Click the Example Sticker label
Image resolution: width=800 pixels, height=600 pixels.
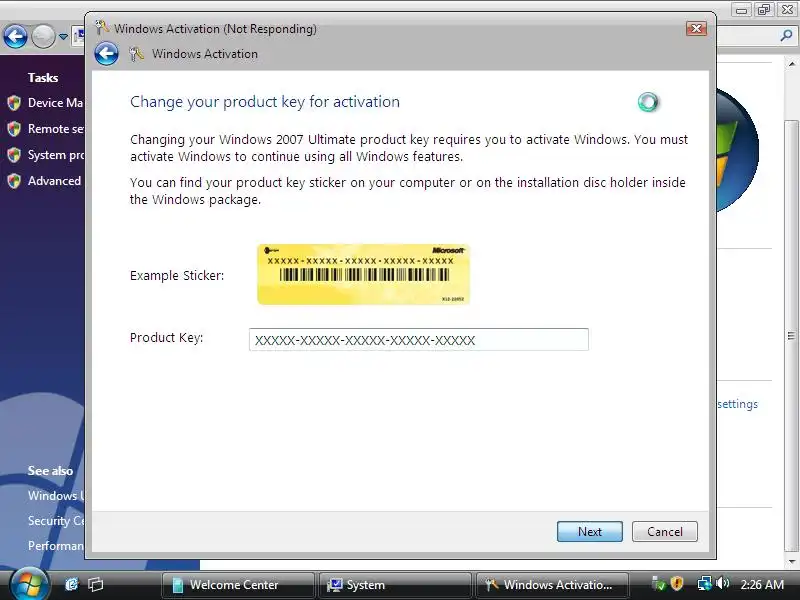coord(177,276)
